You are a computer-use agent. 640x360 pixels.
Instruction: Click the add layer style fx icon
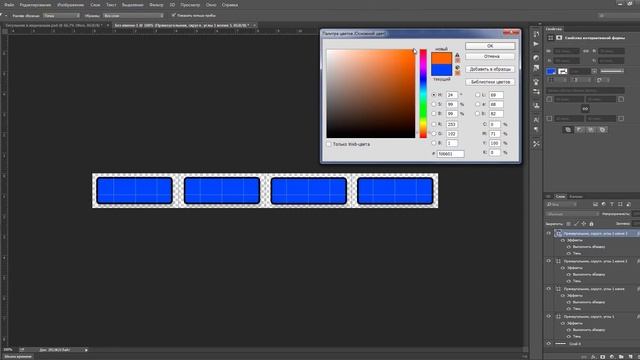(593, 357)
